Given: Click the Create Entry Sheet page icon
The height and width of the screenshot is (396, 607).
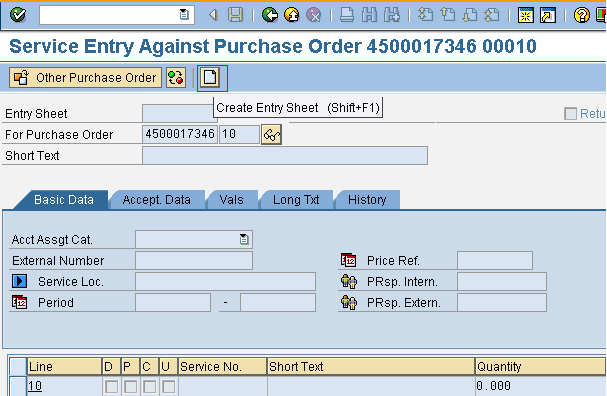Looking at the screenshot, I should coord(210,77).
